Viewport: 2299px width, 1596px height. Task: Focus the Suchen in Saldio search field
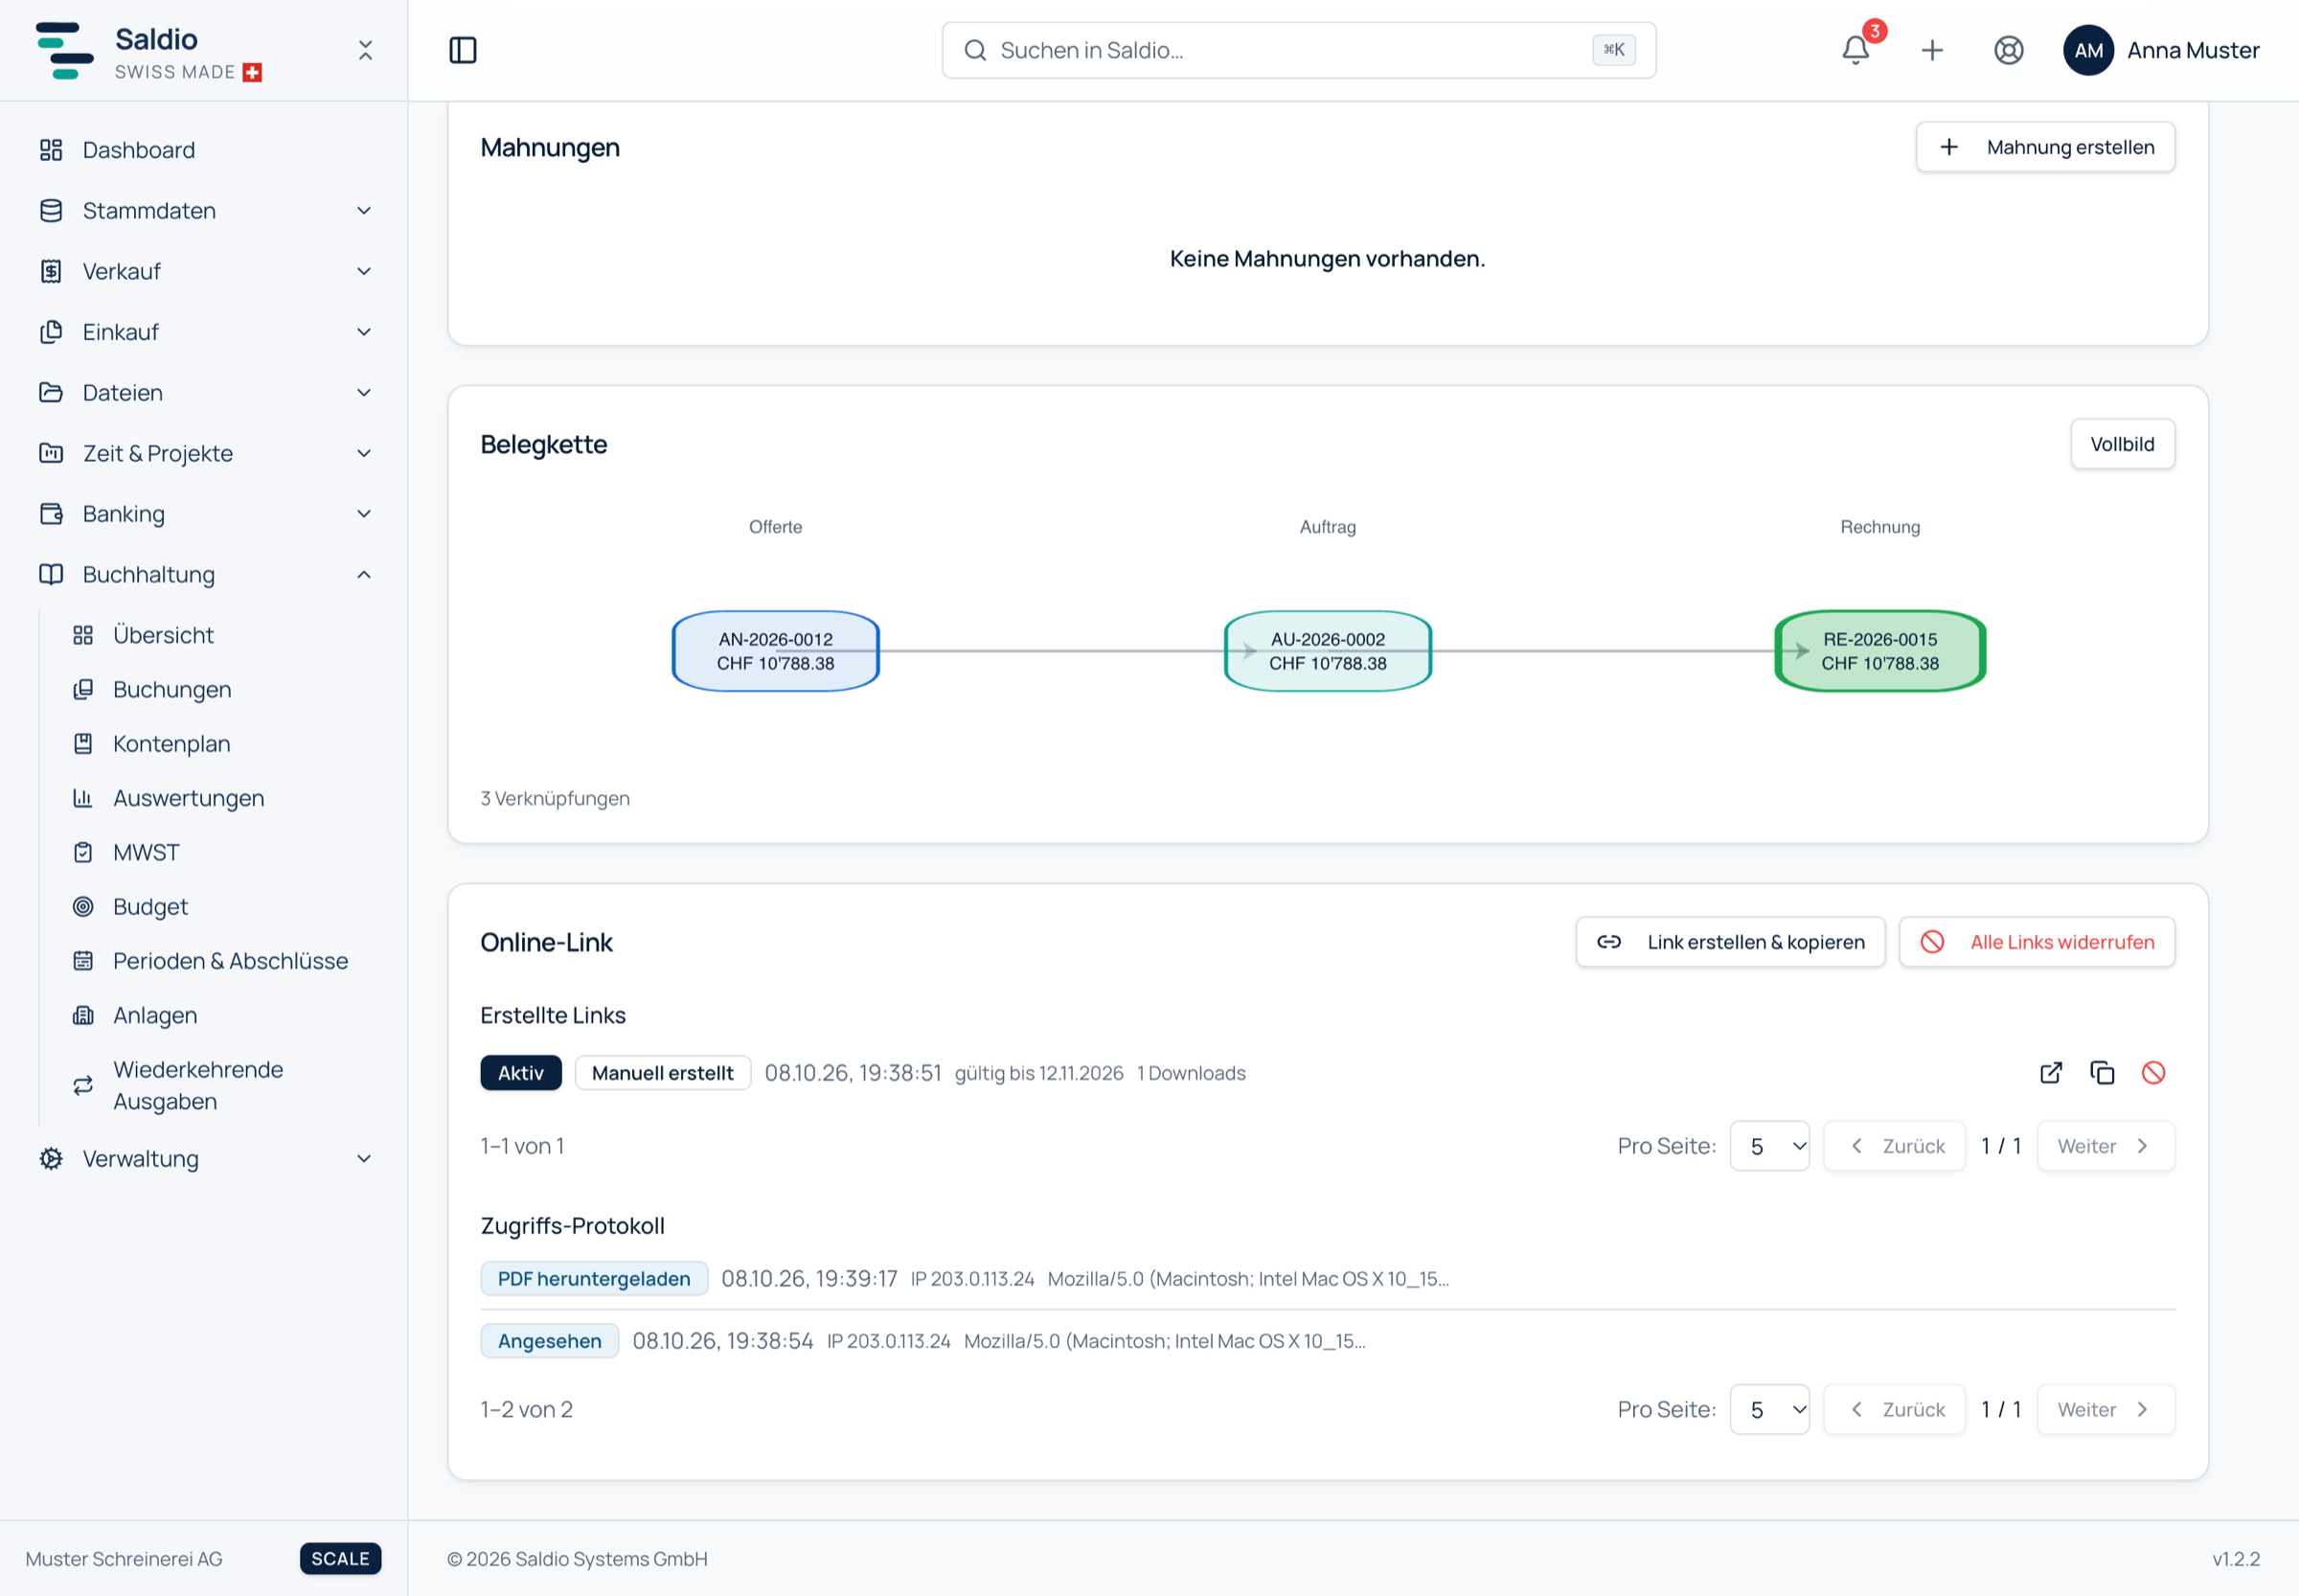coord(1298,50)
